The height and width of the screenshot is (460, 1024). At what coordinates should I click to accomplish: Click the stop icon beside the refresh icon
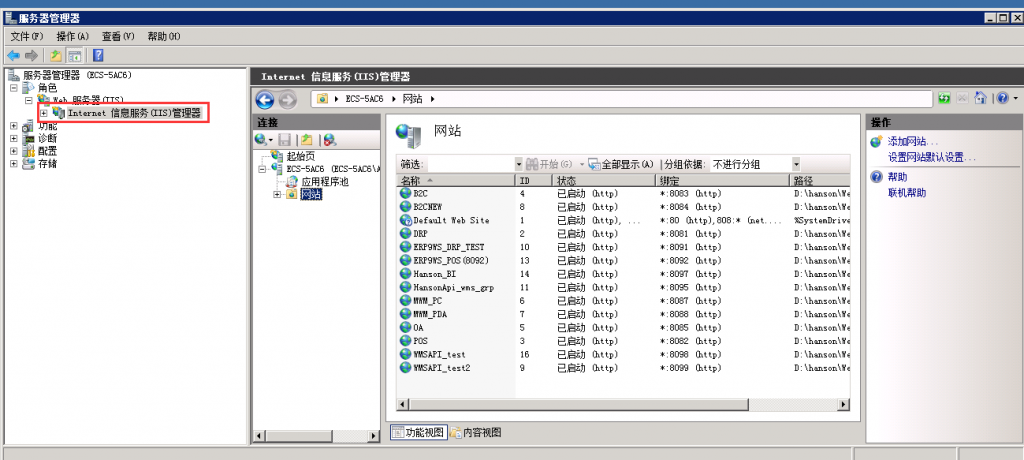(x=963, y=98)
